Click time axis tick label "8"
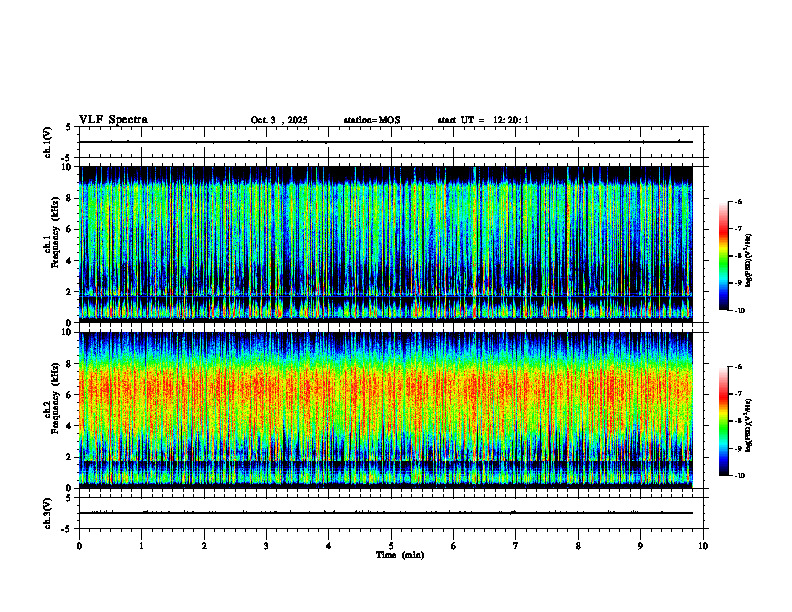This screenshot has height=612, width=792. point(578,546)
